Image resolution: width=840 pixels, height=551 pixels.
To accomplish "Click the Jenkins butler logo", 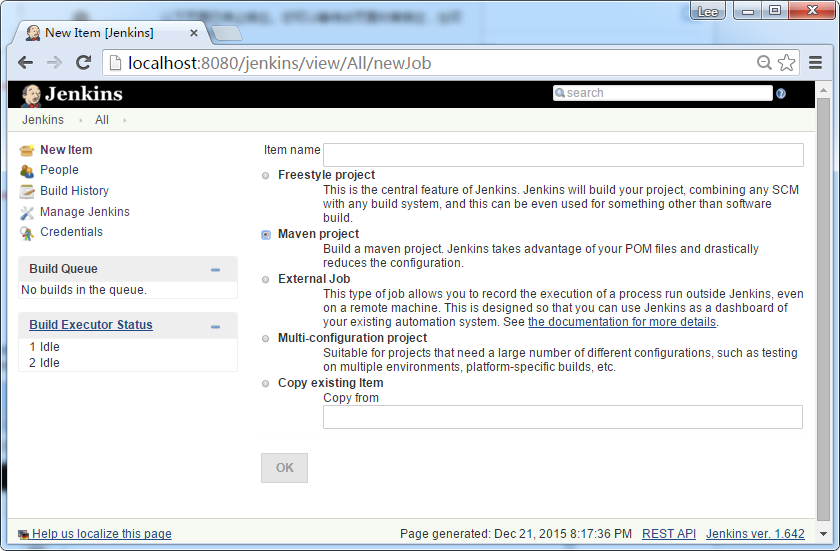I will tap(31, 94).
